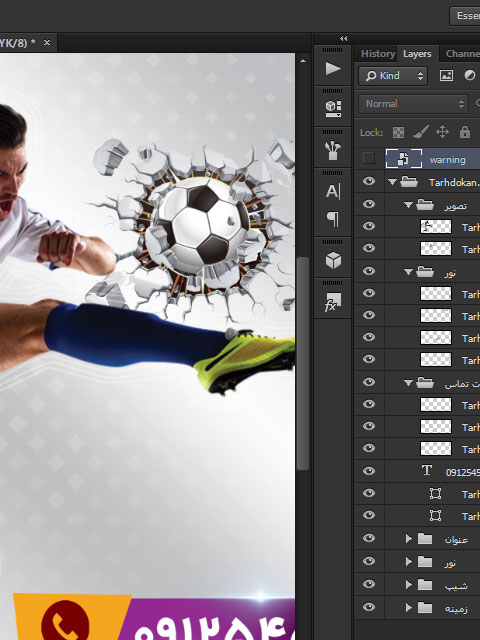Viewport: 480px width, 640px height.
Task: Collapse the تصویر group
Action: (x=408, y=204)
